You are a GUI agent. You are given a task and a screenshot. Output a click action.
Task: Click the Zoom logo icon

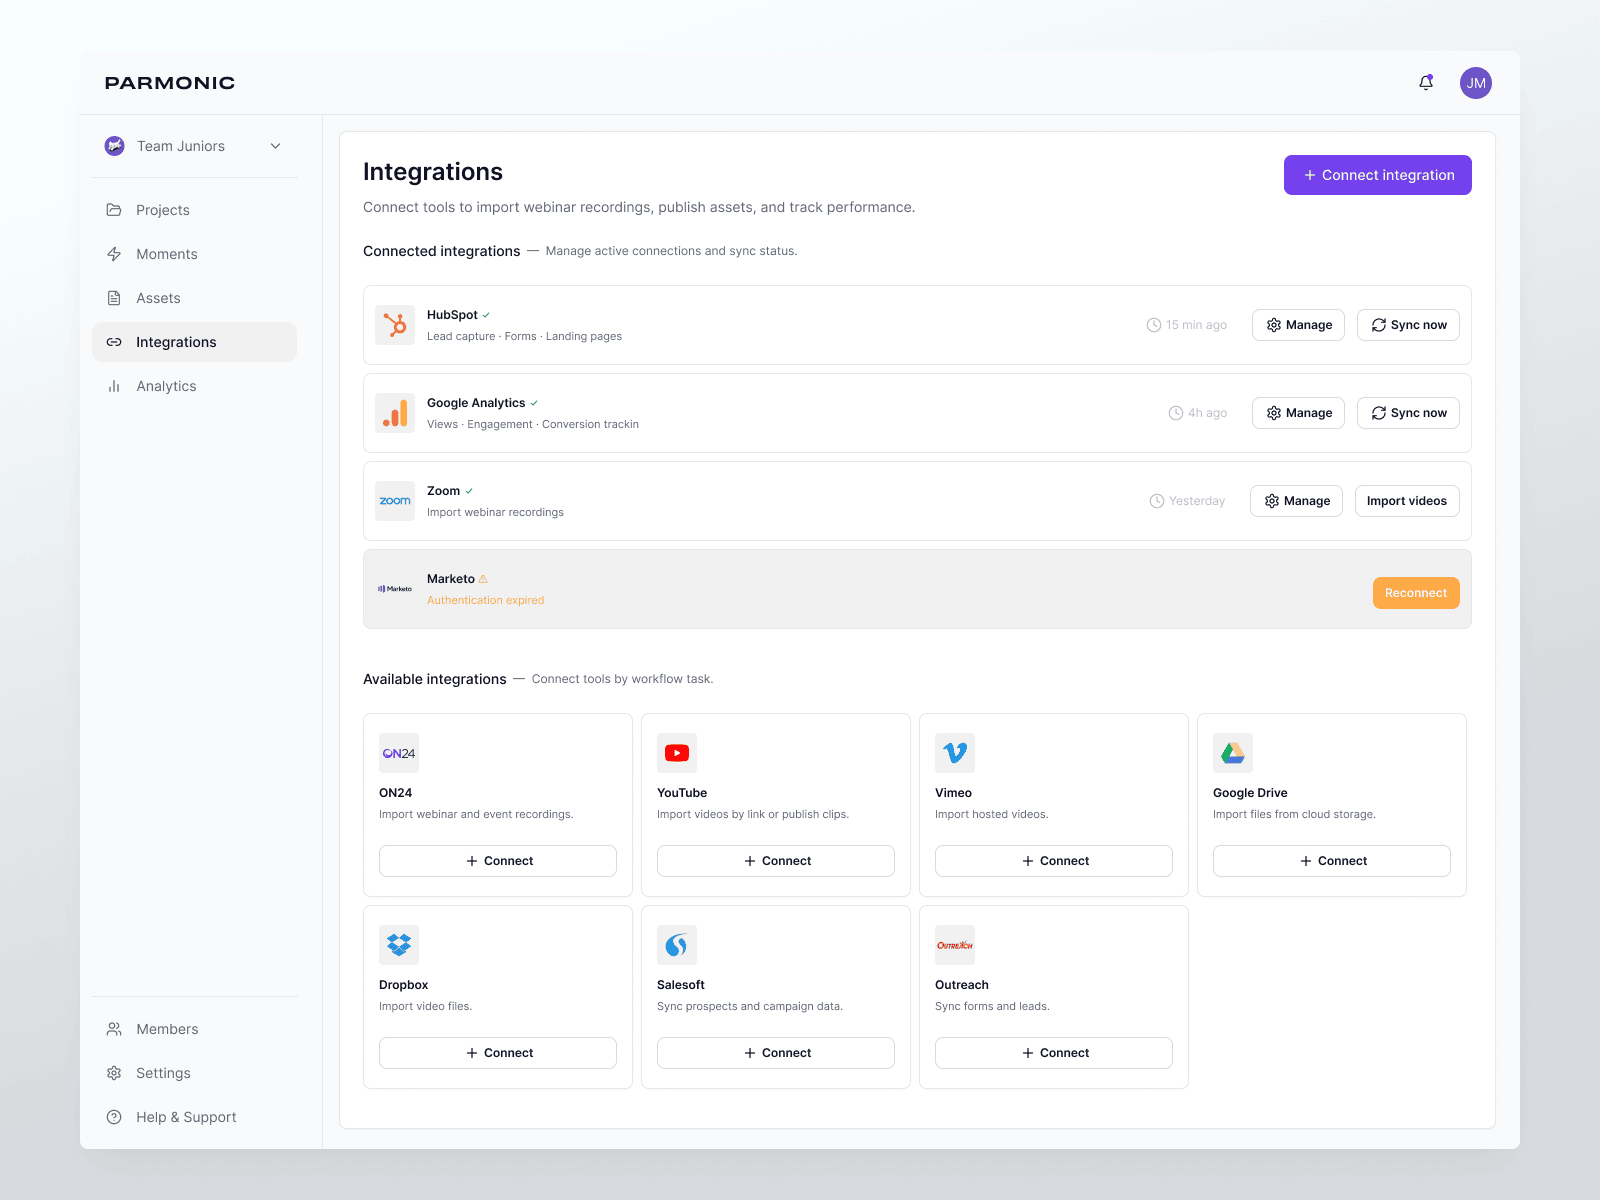(395, 501)
